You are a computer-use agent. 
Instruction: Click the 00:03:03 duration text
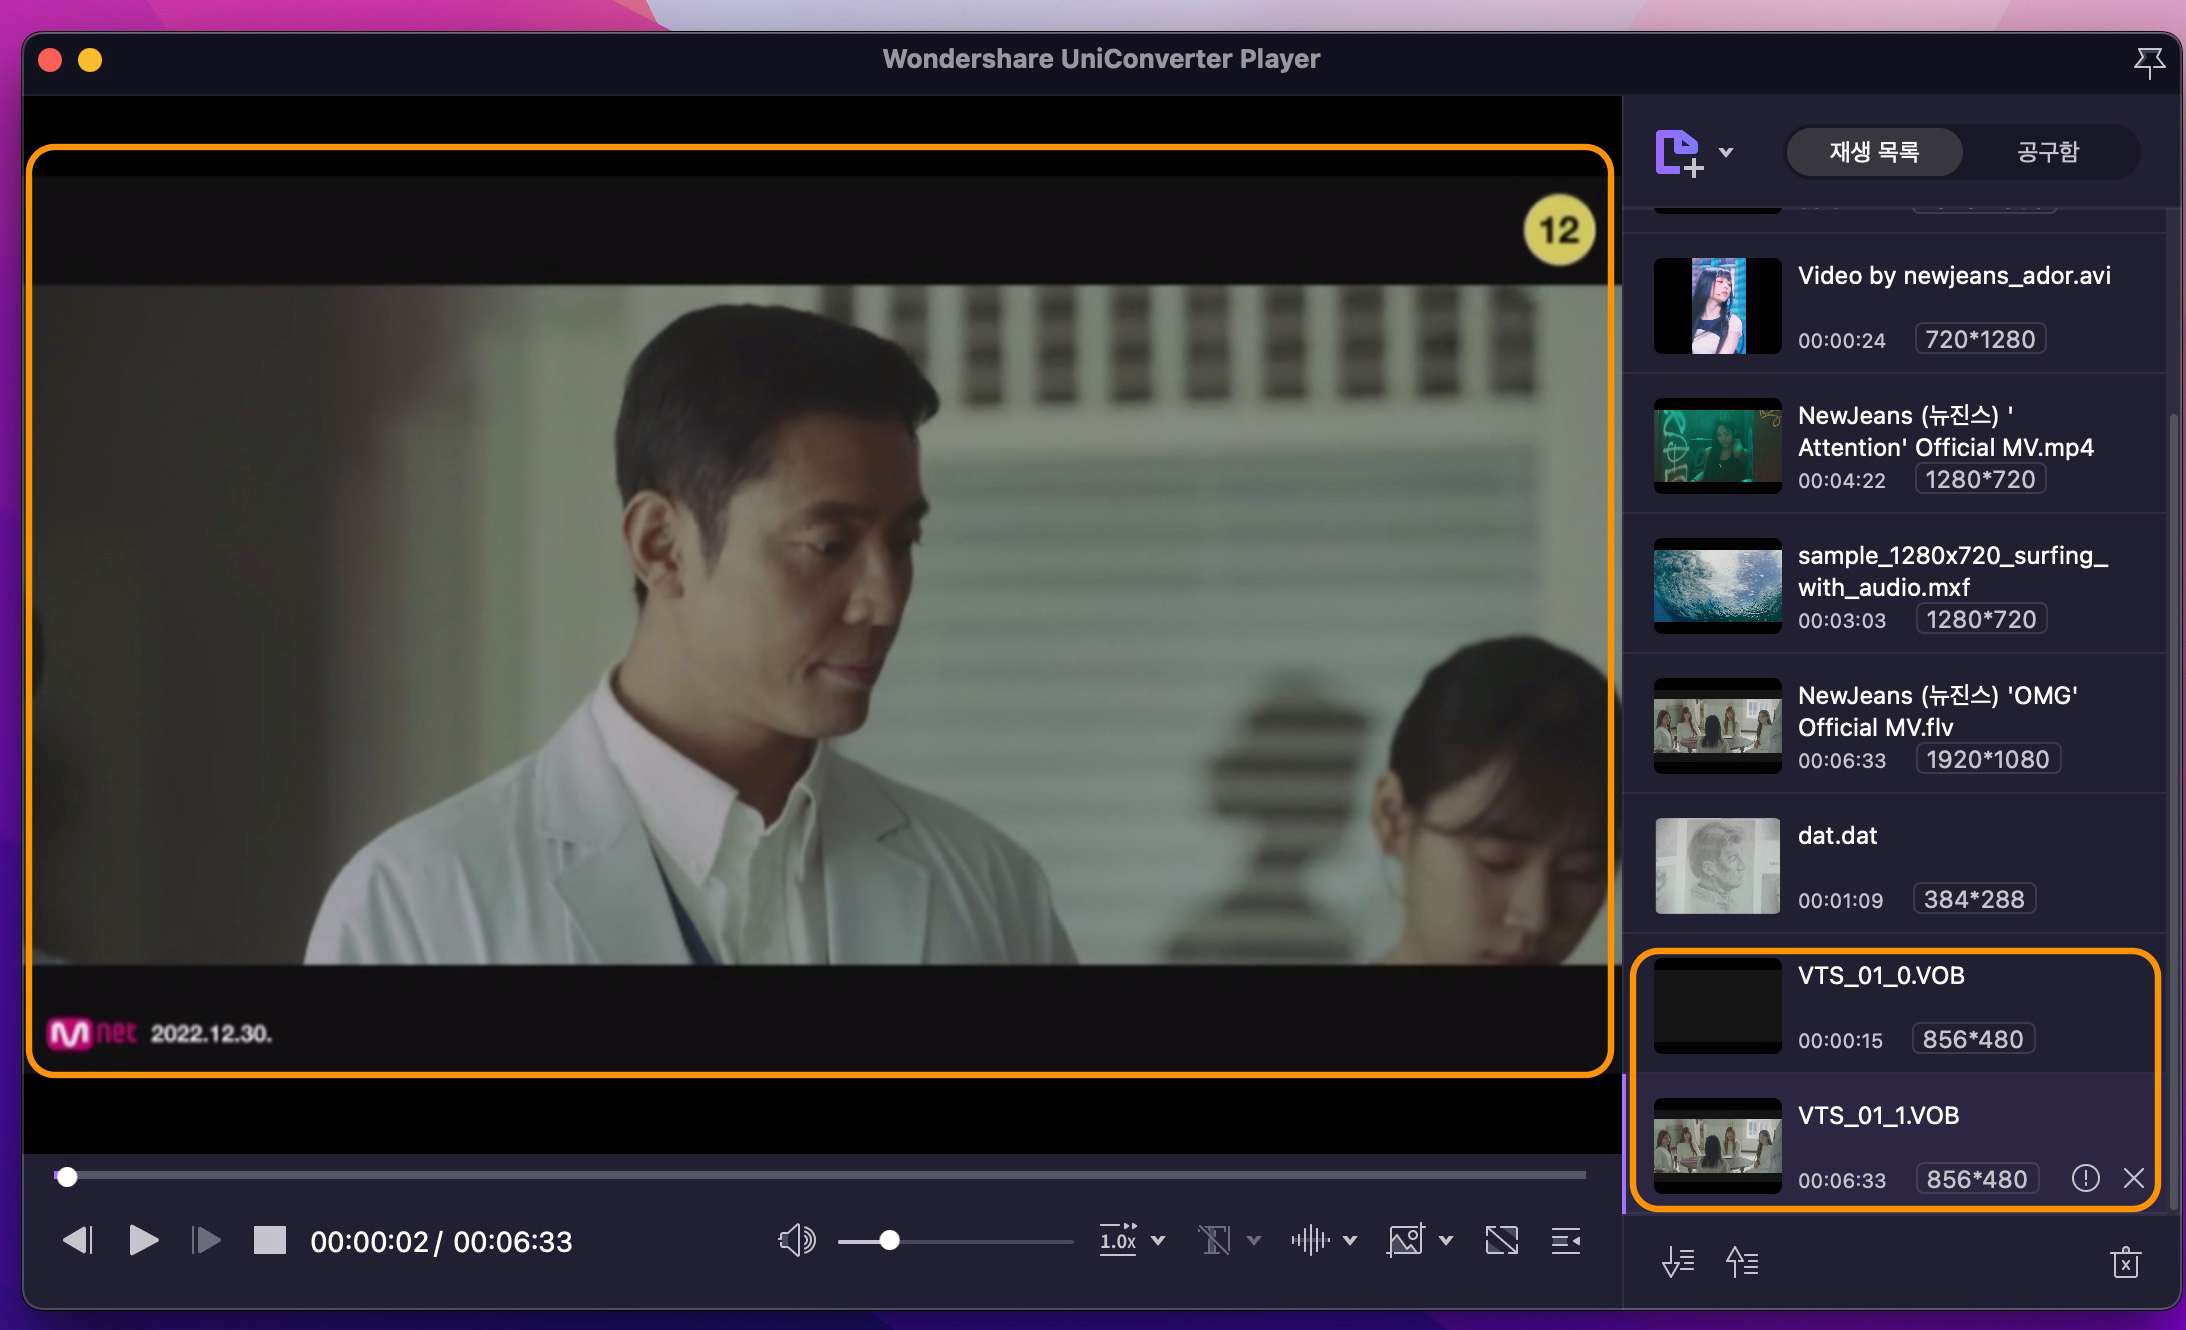(1842, 621)
